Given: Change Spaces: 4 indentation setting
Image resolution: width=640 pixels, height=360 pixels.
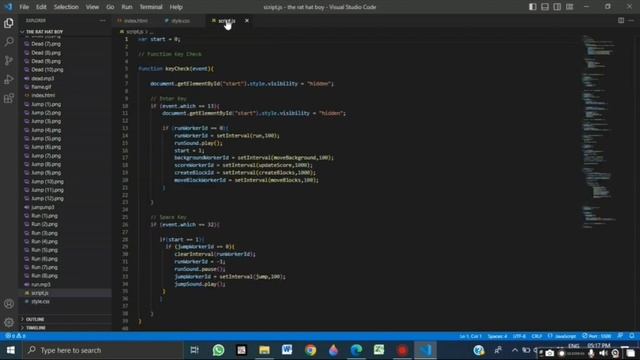Looking at the screenshot, I should click(497, 336).
